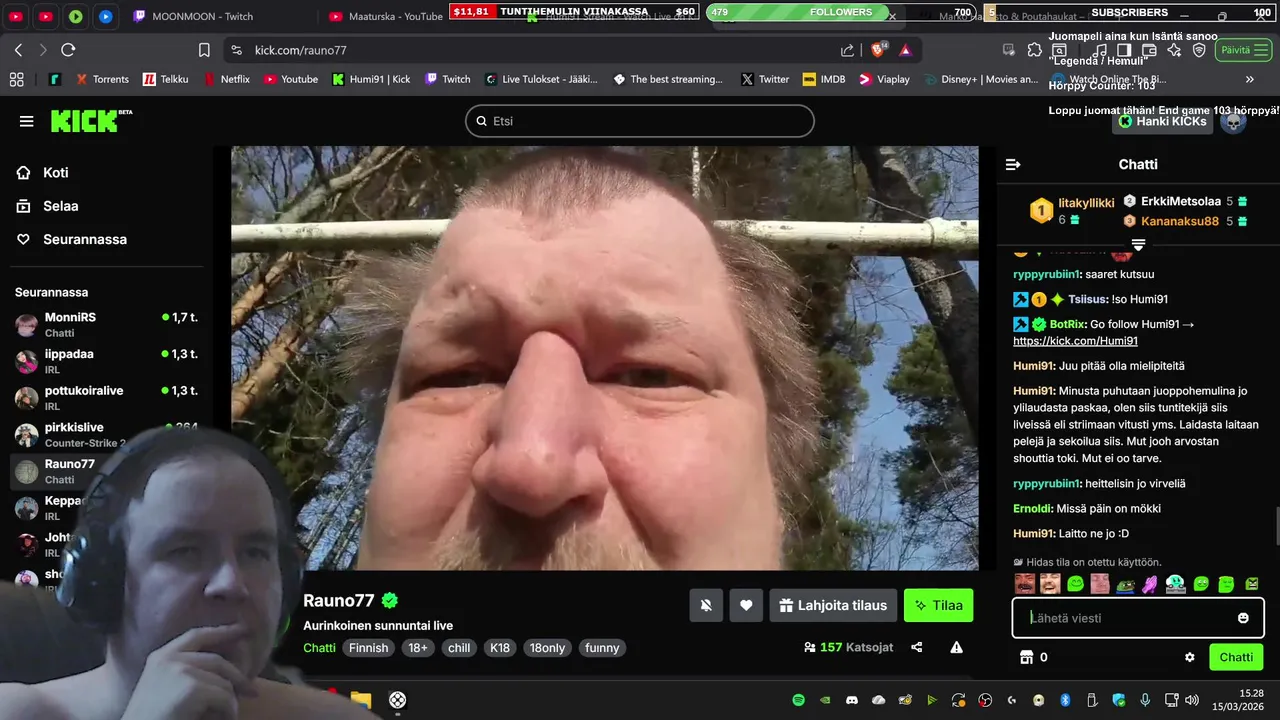The height and width of the screenshot is (720, 1280).
Task: Click the 18+ tag
Action: pyautogui.click(x=418, y=648)
